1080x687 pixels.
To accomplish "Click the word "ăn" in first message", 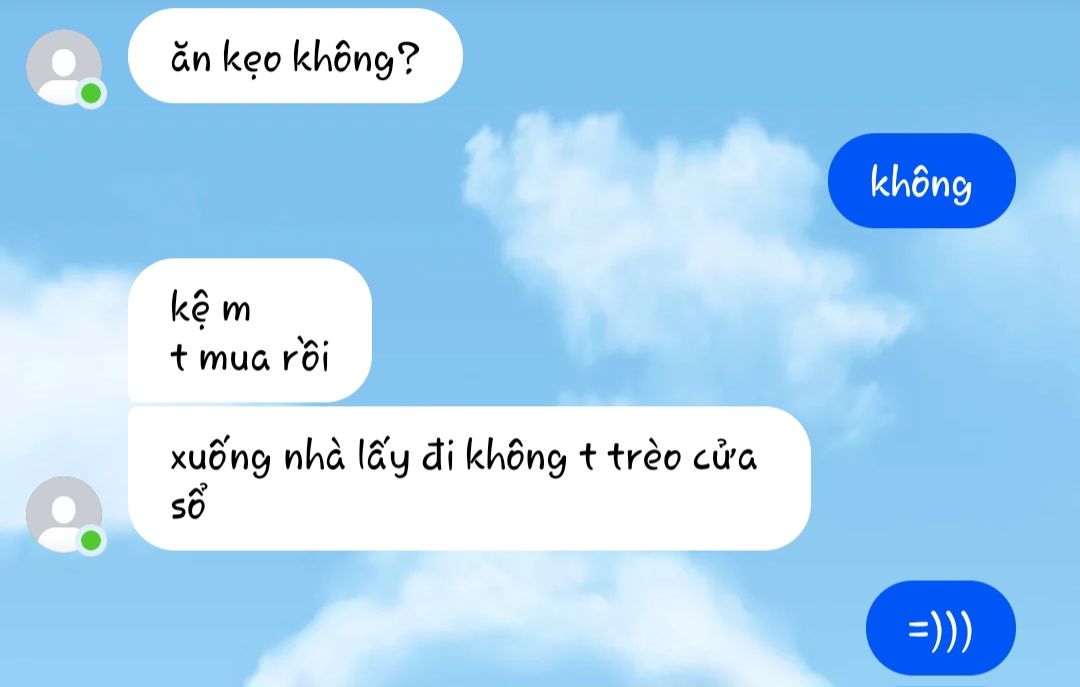I will click(191, 57).
